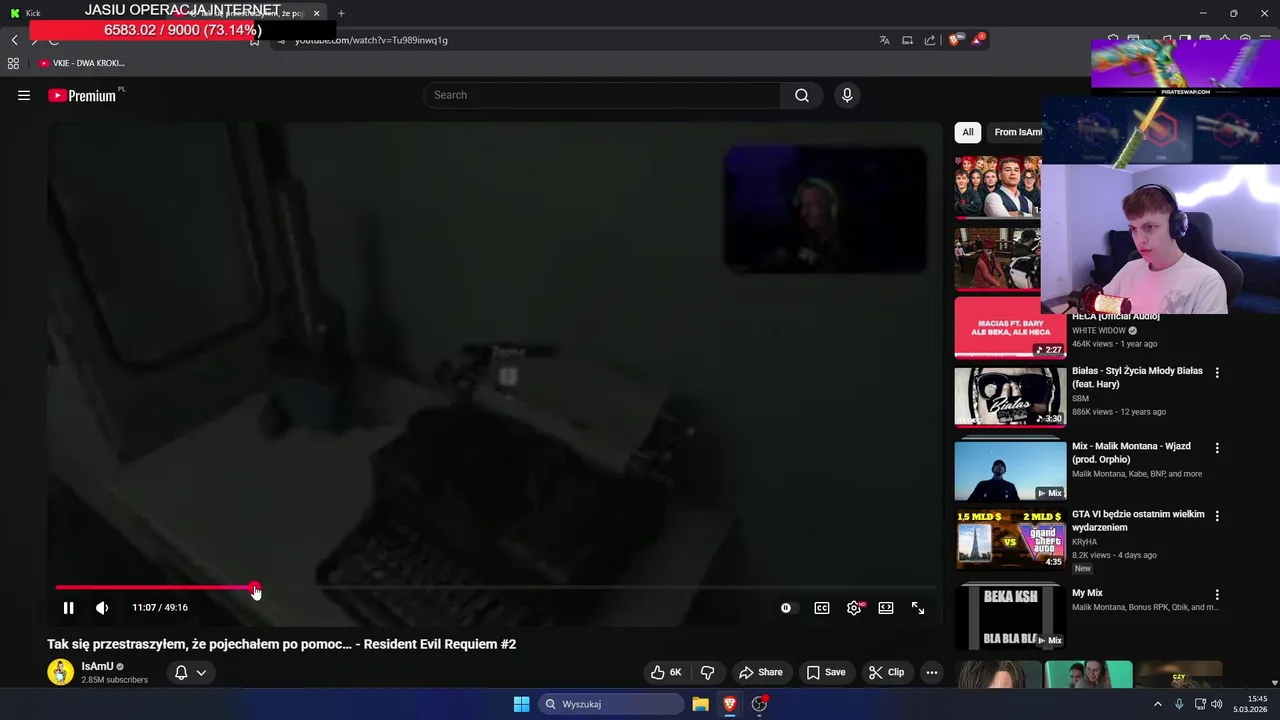Open a new browser tab
1280x720 pixels.
(341, 13)
